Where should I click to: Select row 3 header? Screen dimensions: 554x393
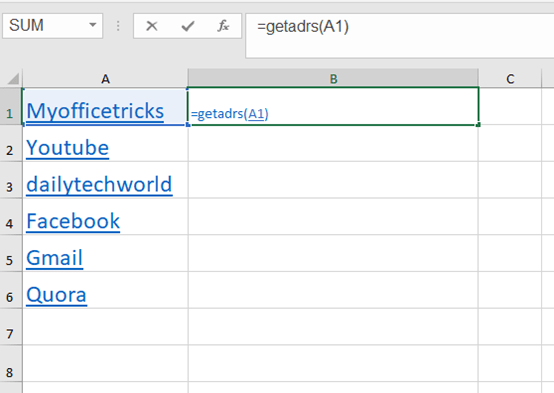[x=11, y=180]
